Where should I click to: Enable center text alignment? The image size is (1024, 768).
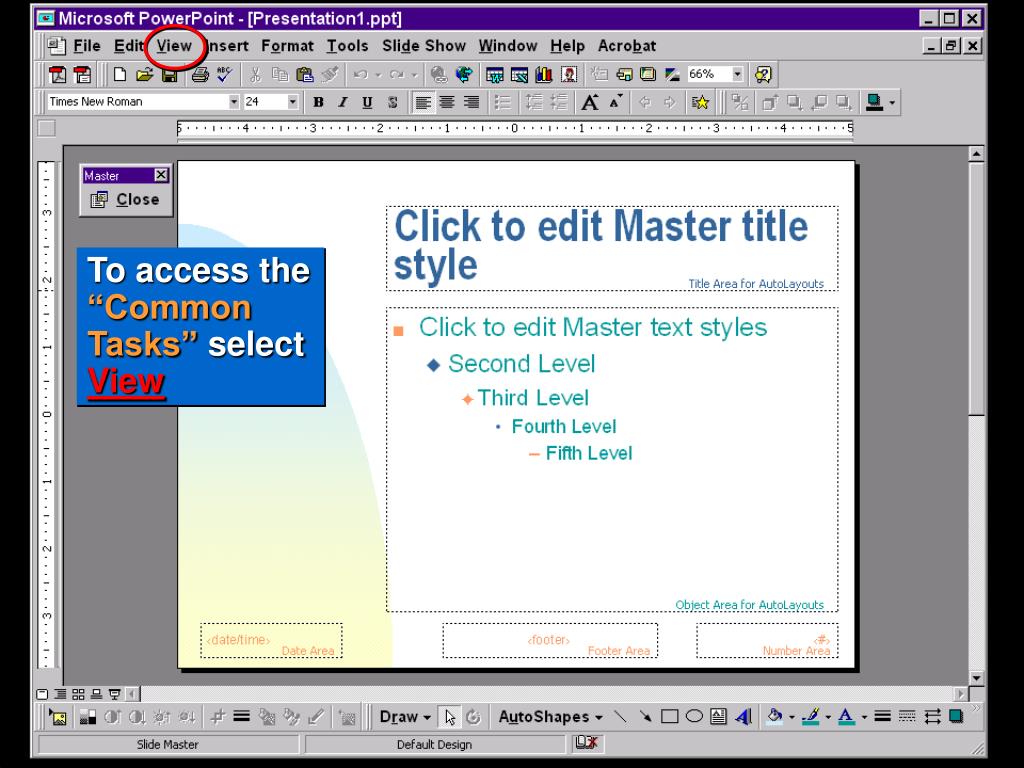(447, 102)
